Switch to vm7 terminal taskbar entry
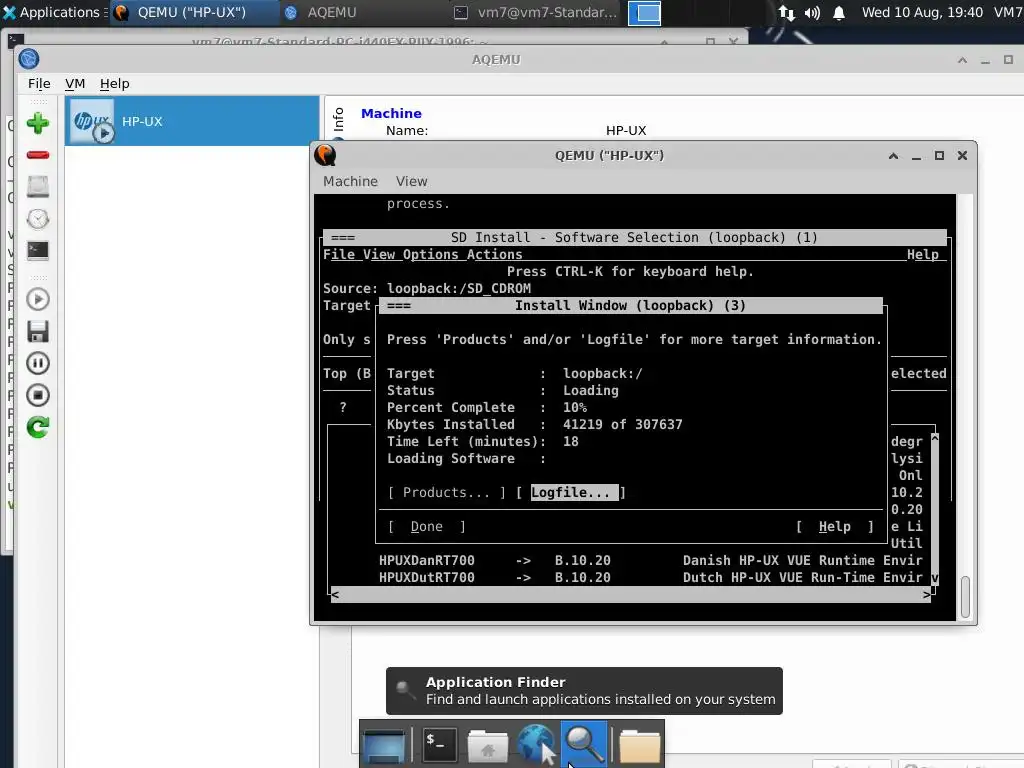This screenshot has width=1024, height=768. tap(536, 12)
